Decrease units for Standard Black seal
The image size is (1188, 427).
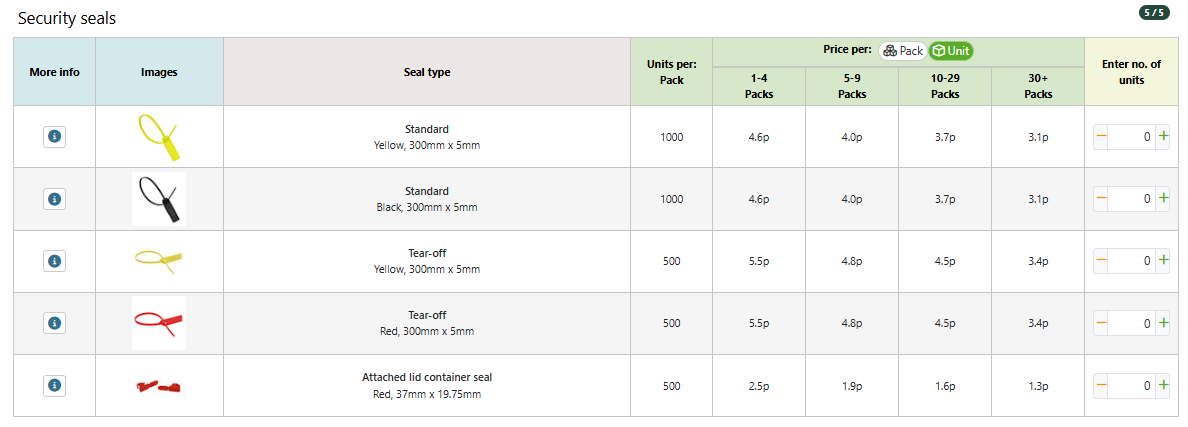(1102, 199)
